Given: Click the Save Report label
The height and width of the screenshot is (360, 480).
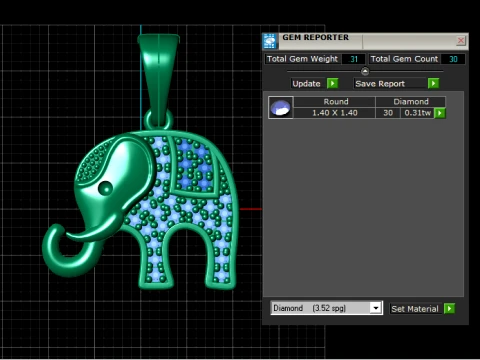Looking at the screenshot, I should [380, 84].
